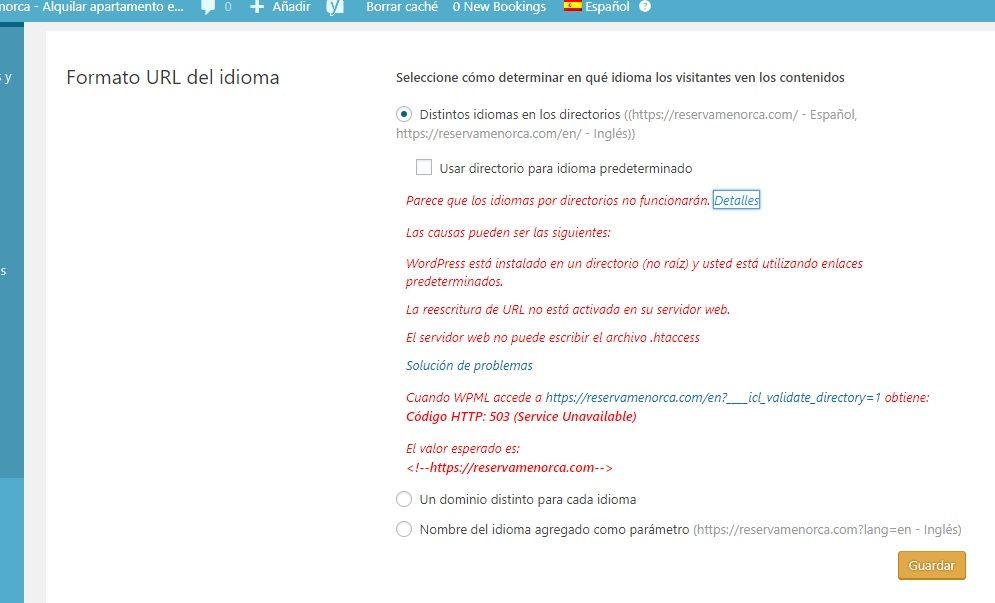Click the 'Detalles' link
The image size is (995, 603).
click(736, 200)
